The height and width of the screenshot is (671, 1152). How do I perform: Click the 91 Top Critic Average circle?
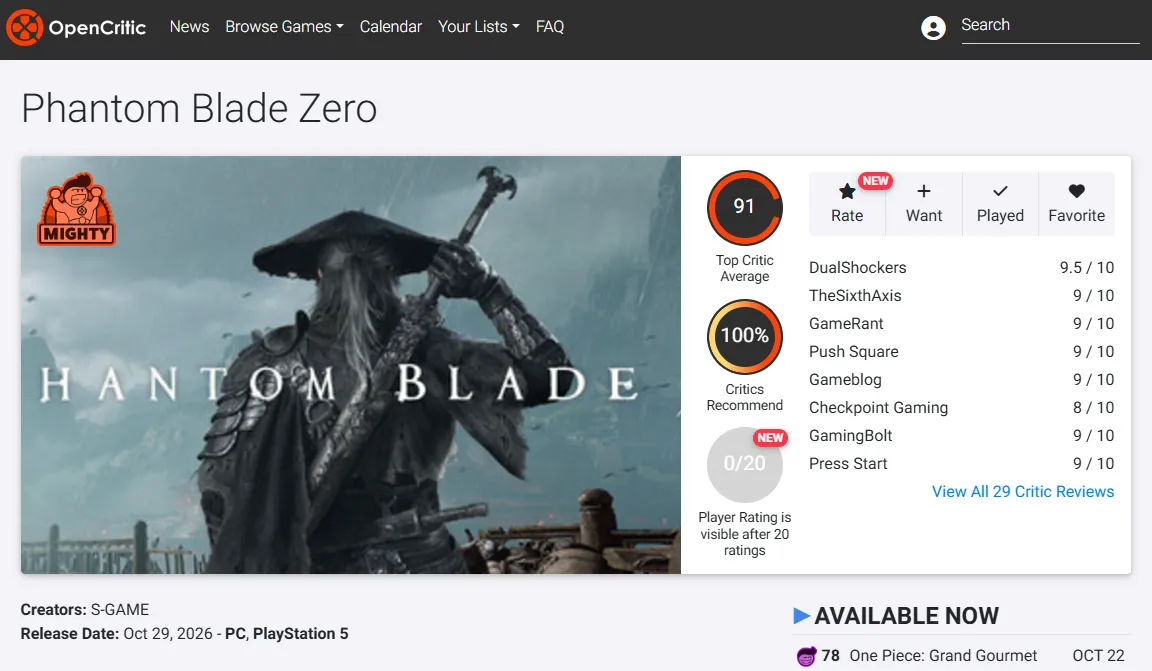pos(744,207)
